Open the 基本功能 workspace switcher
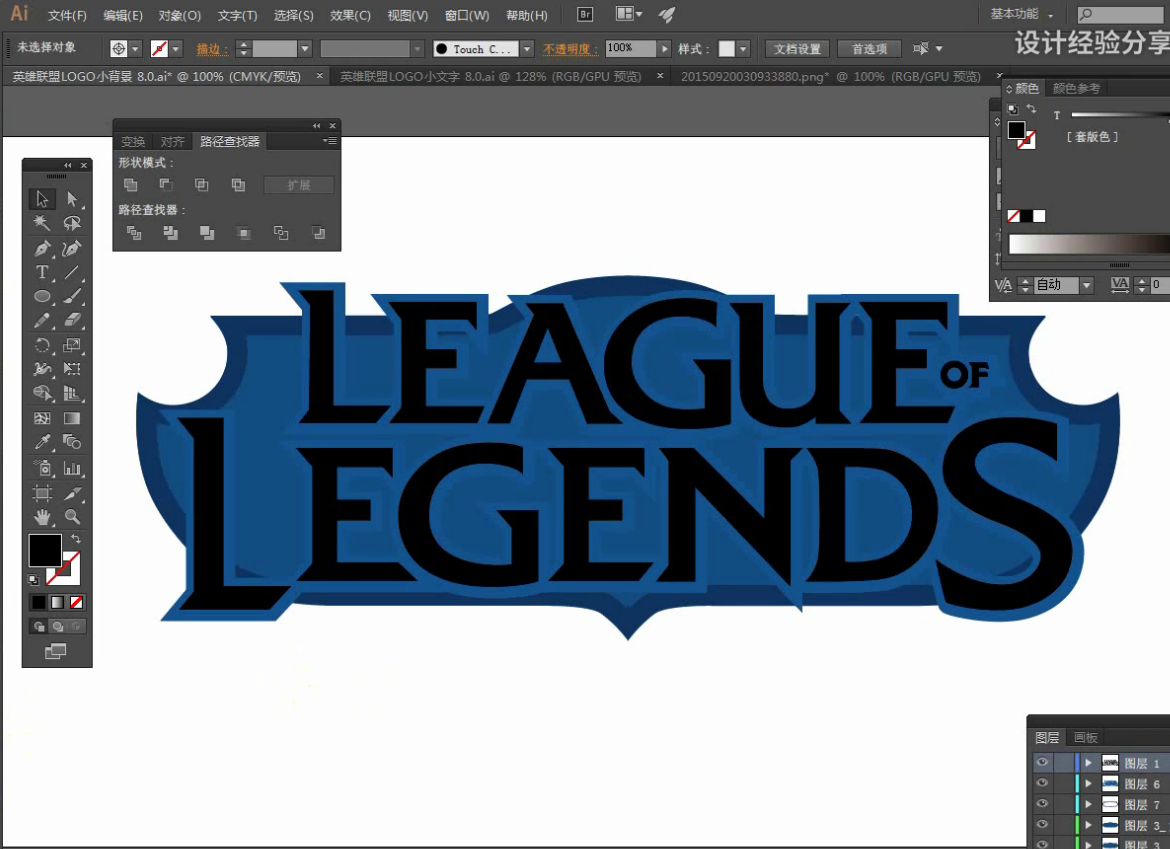 pos(1022,13)
